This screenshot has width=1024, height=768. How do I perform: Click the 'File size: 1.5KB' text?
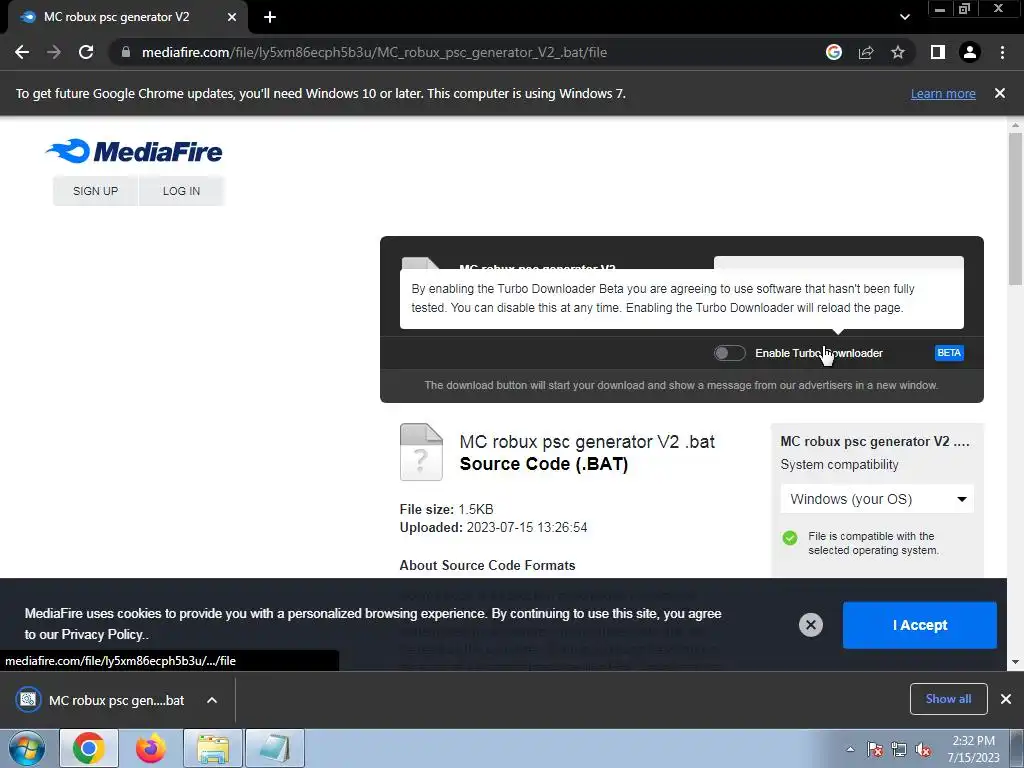[x=447, y=509]
